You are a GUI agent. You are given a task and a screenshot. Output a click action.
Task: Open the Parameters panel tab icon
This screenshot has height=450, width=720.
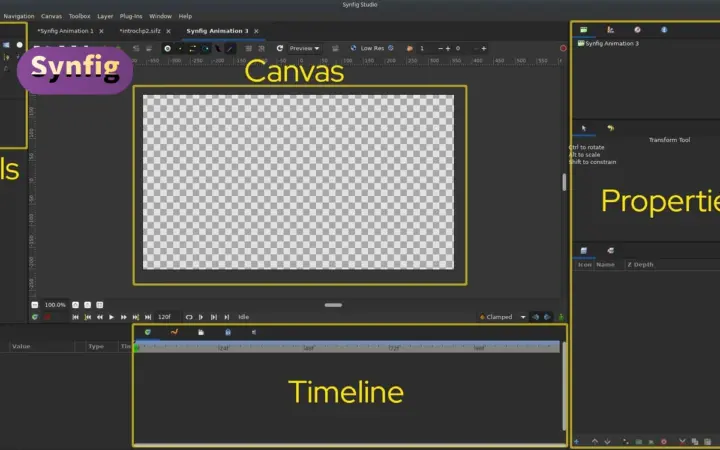click(147, 332)
